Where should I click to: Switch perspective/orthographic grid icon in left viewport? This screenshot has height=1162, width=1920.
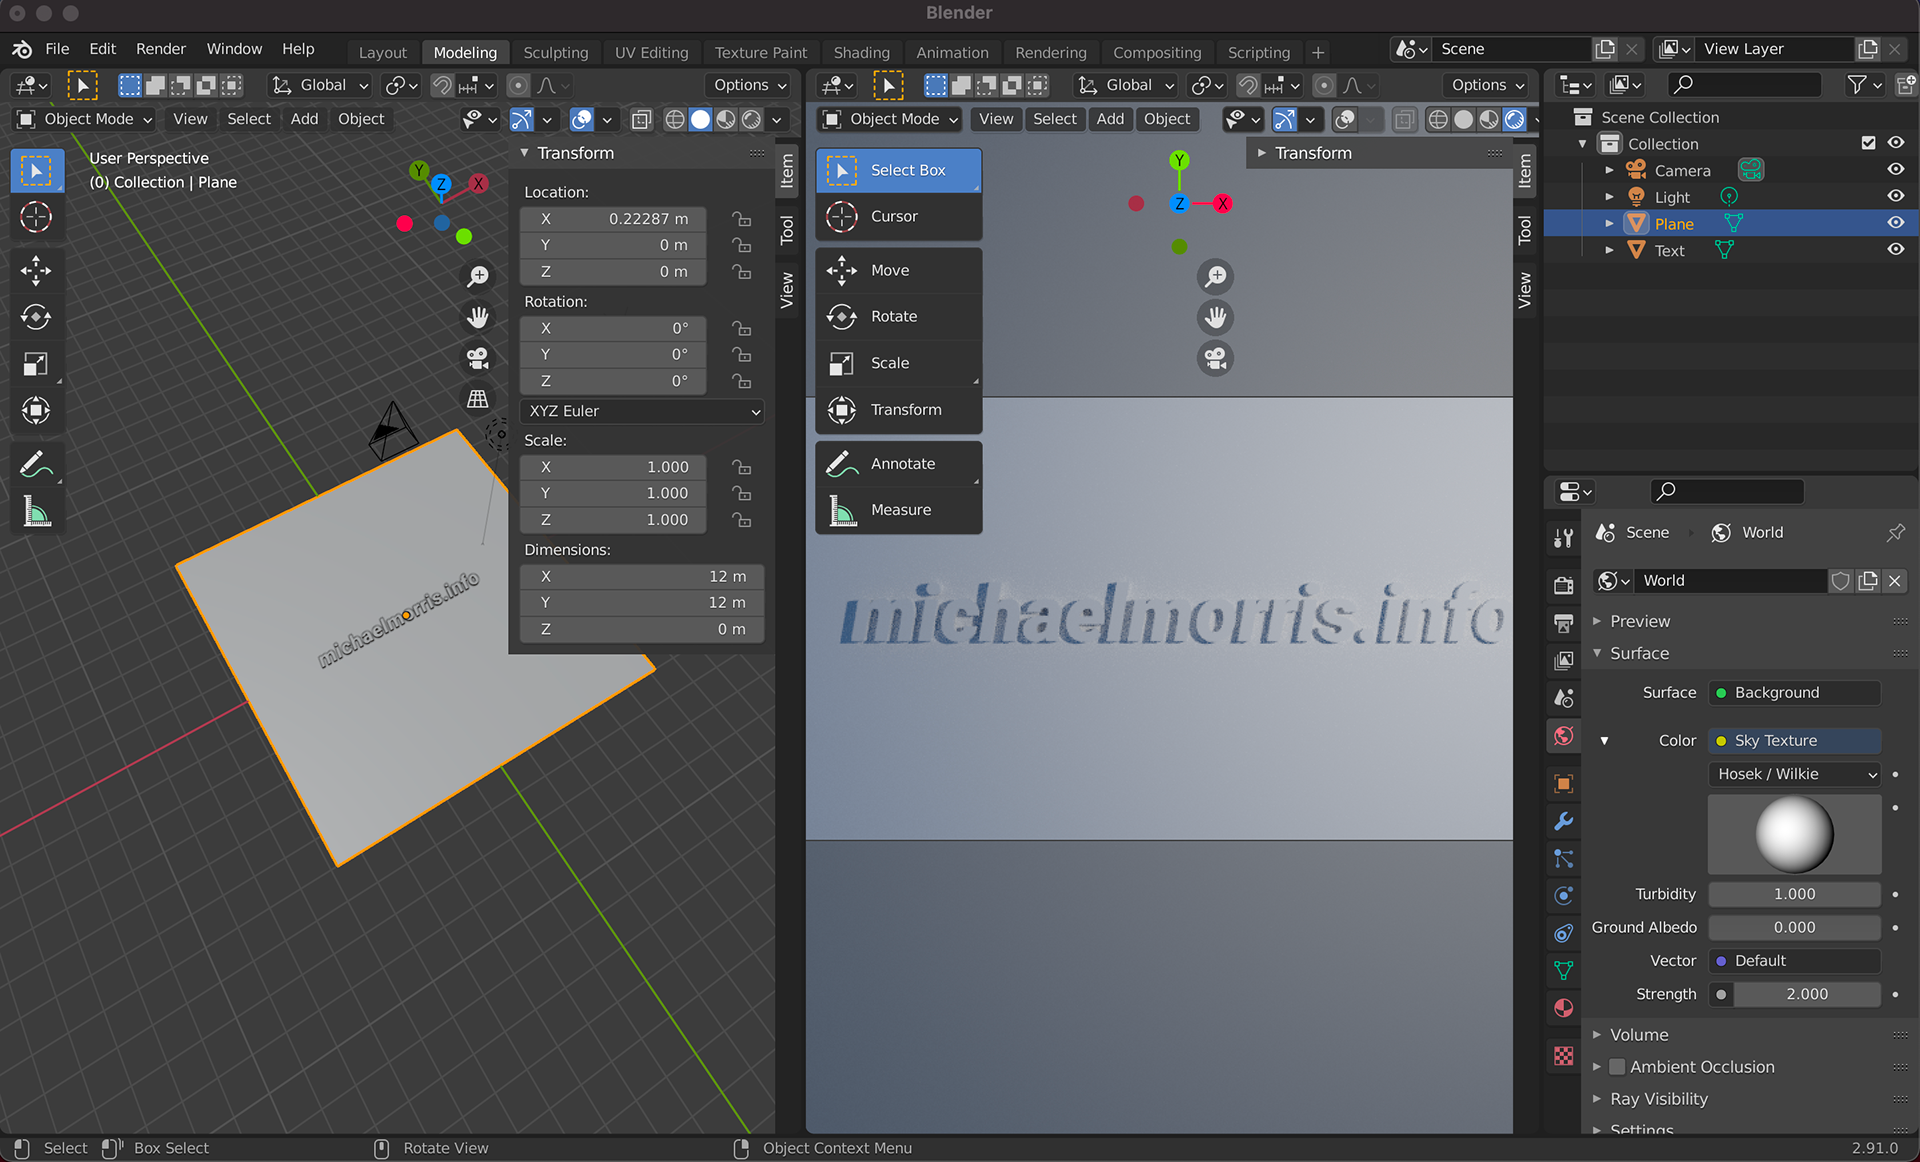point(478,398)
